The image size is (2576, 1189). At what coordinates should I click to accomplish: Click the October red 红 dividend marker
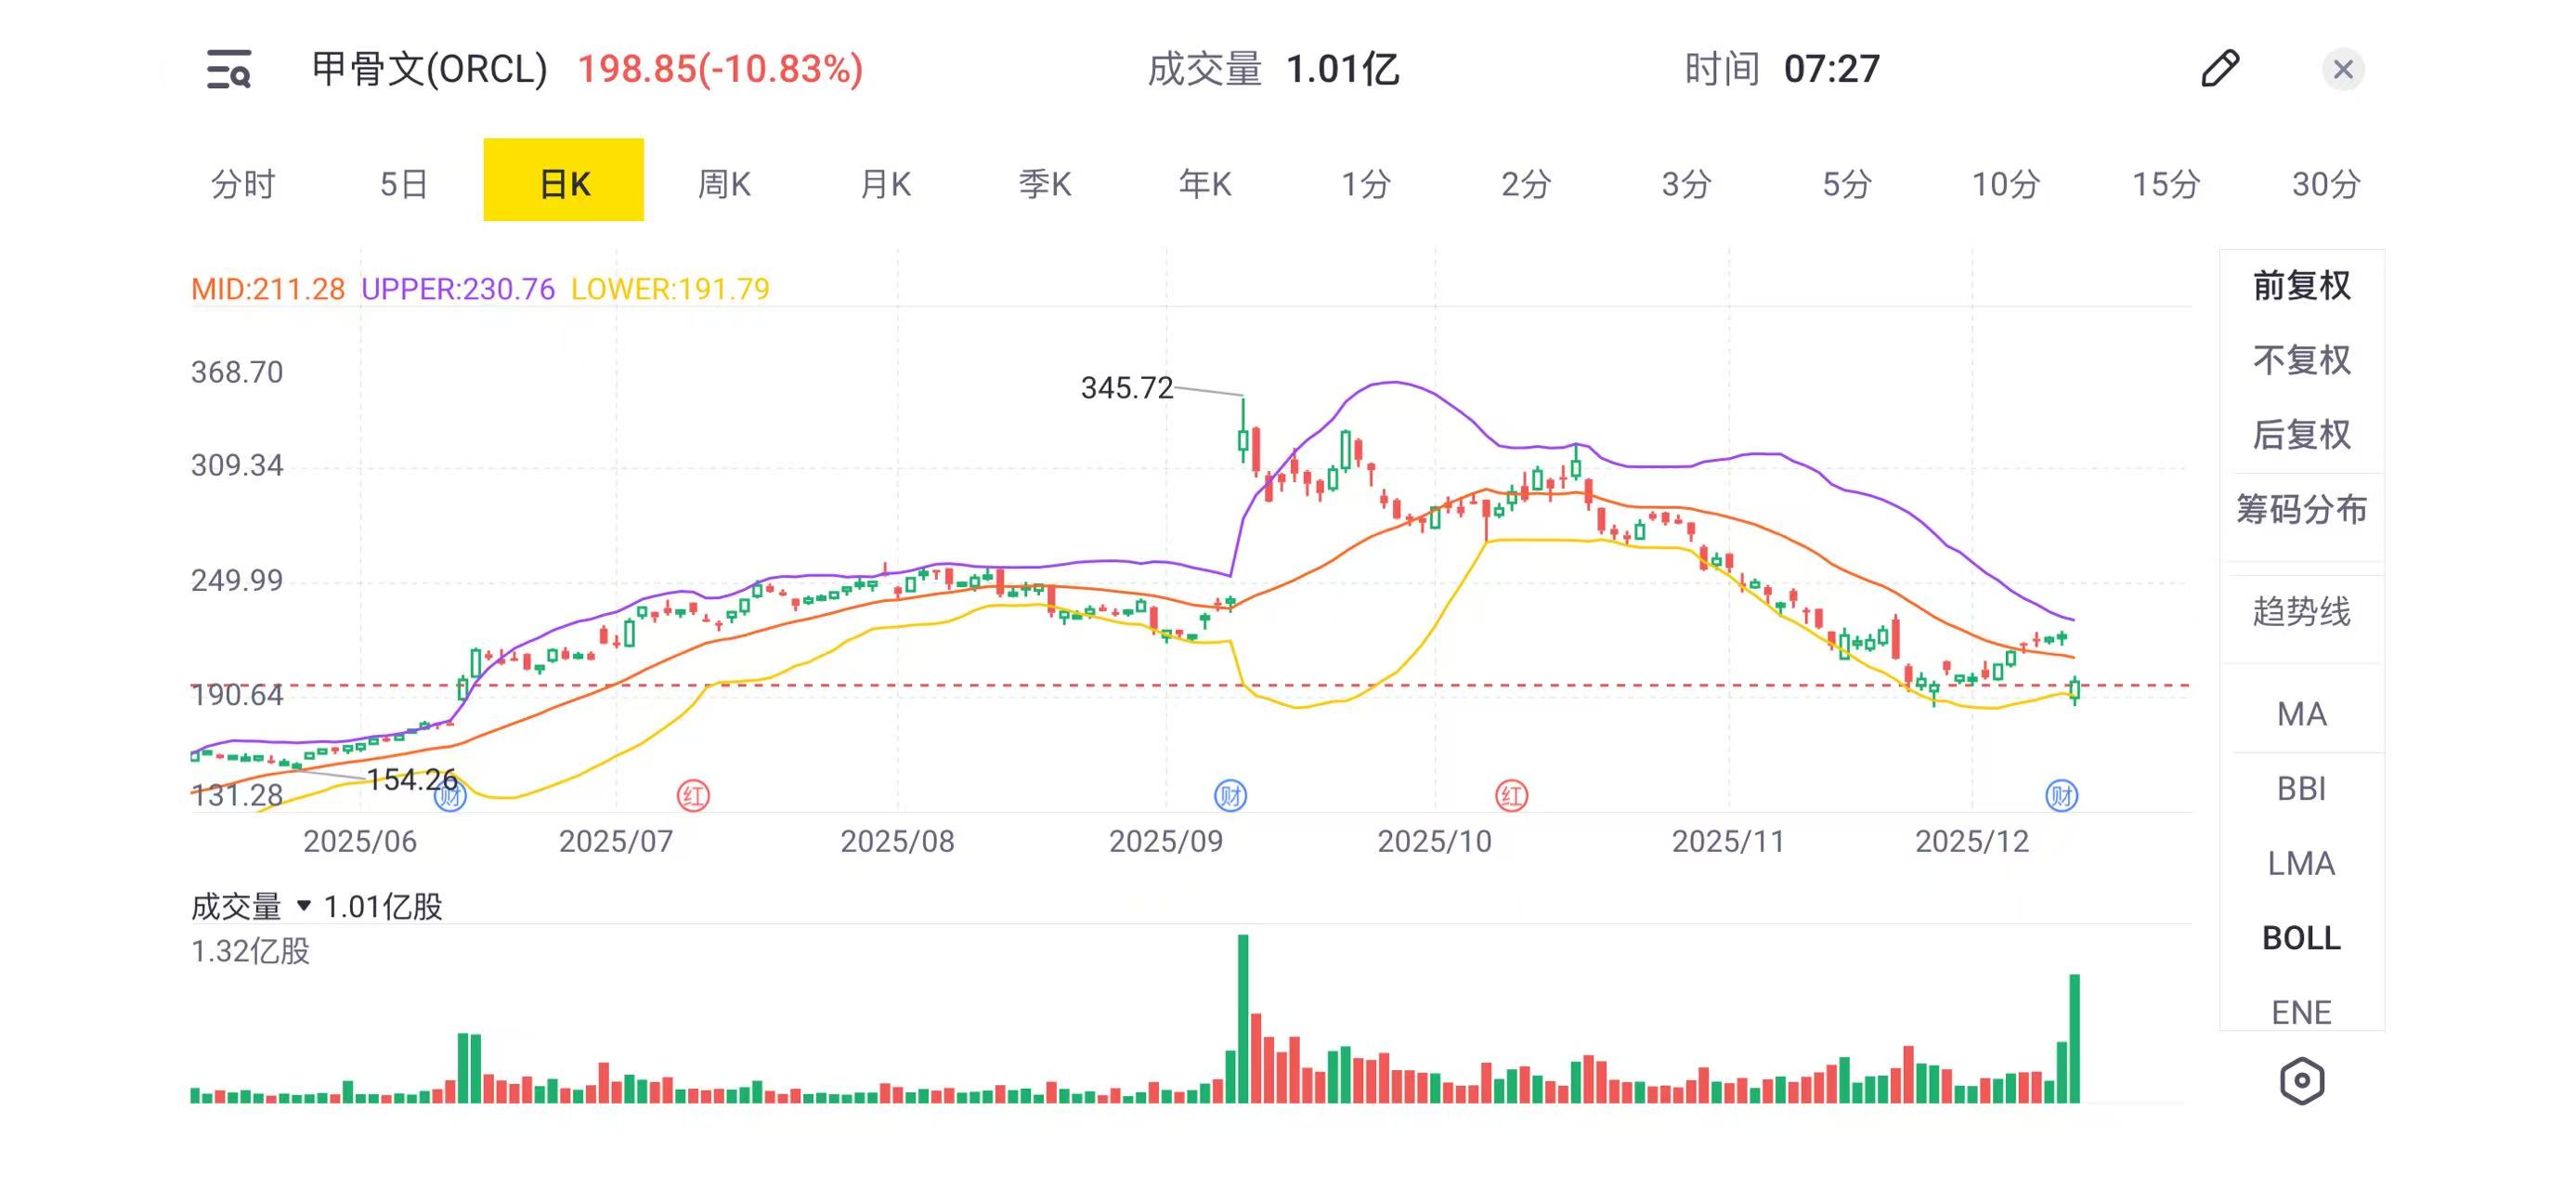(1511, 796)
